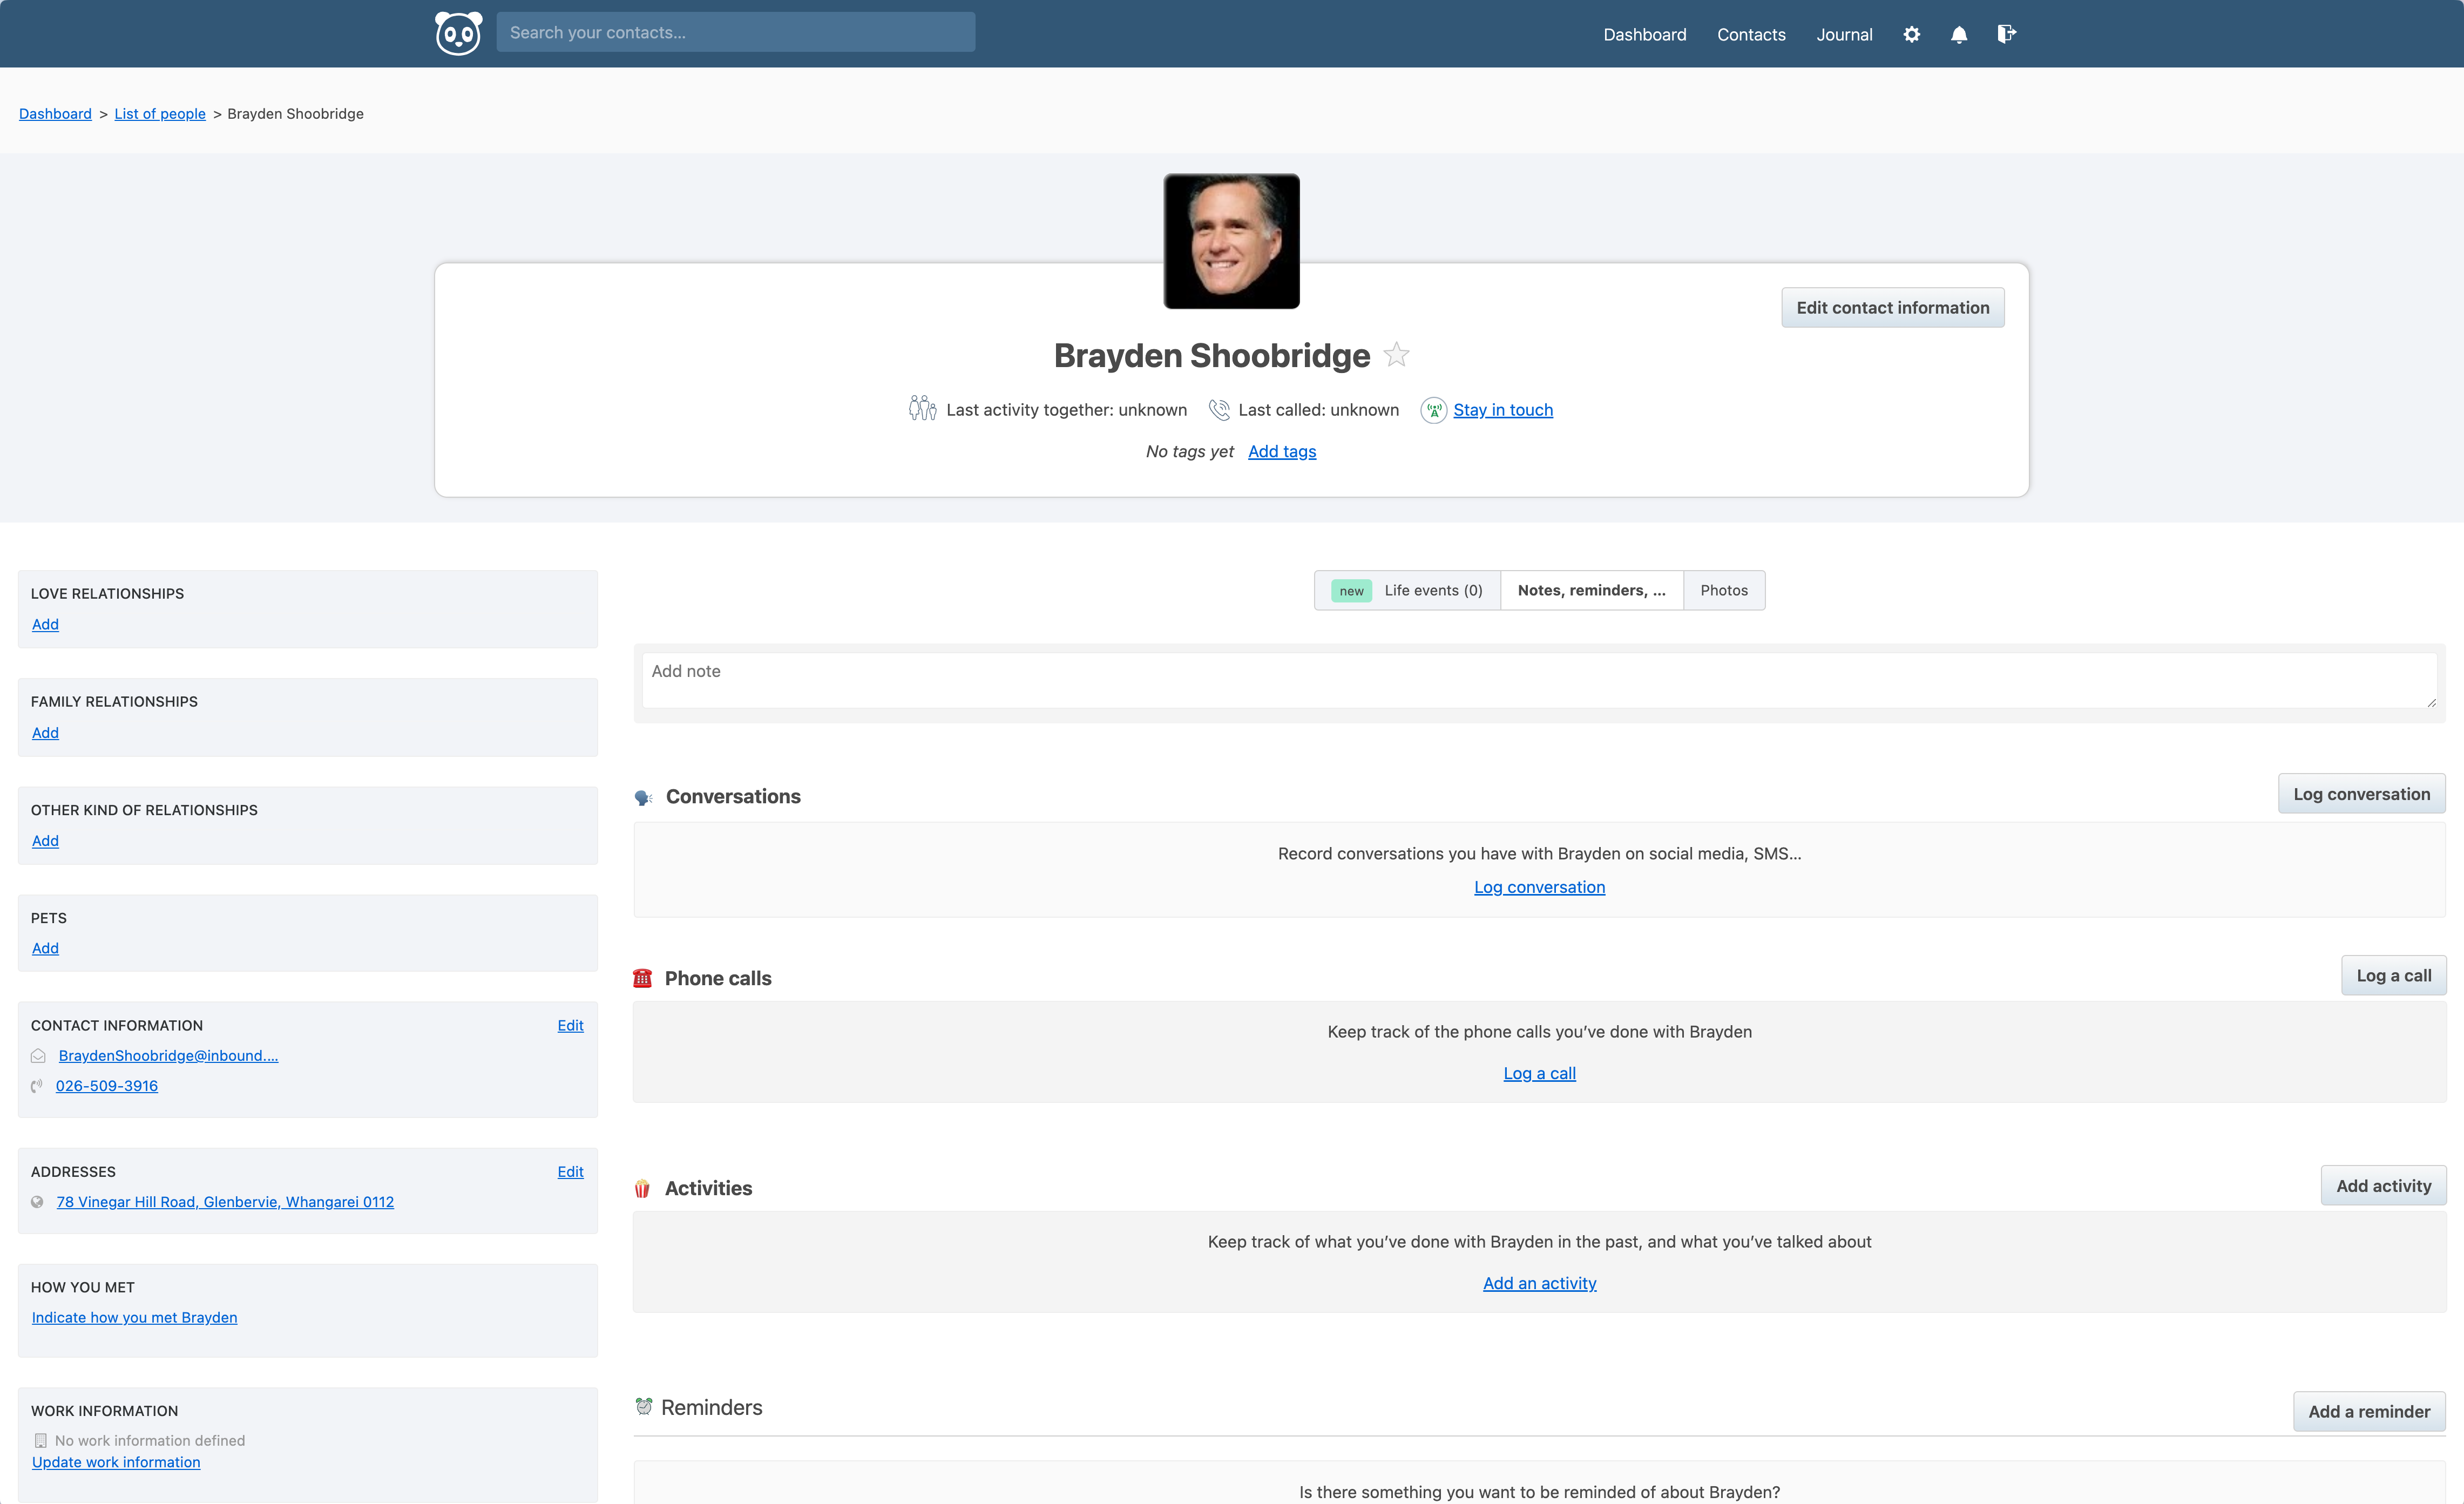Click Brayden's profile photo thumbnail

(x=1231, y=241)
